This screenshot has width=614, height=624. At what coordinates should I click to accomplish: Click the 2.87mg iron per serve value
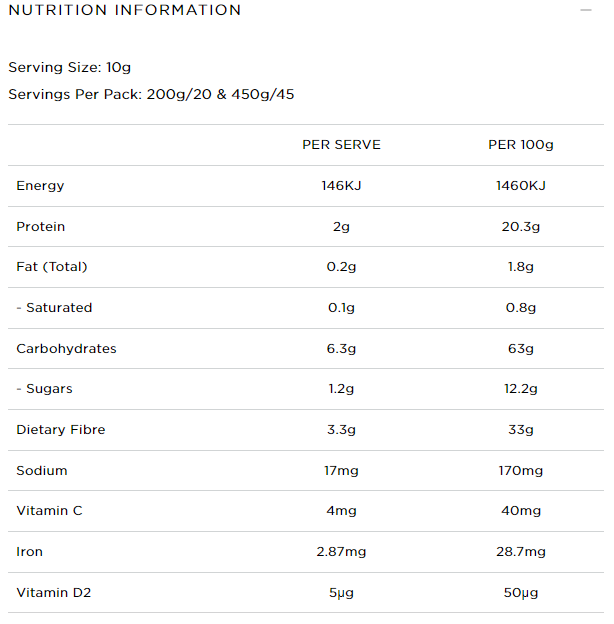coord(341,552)
